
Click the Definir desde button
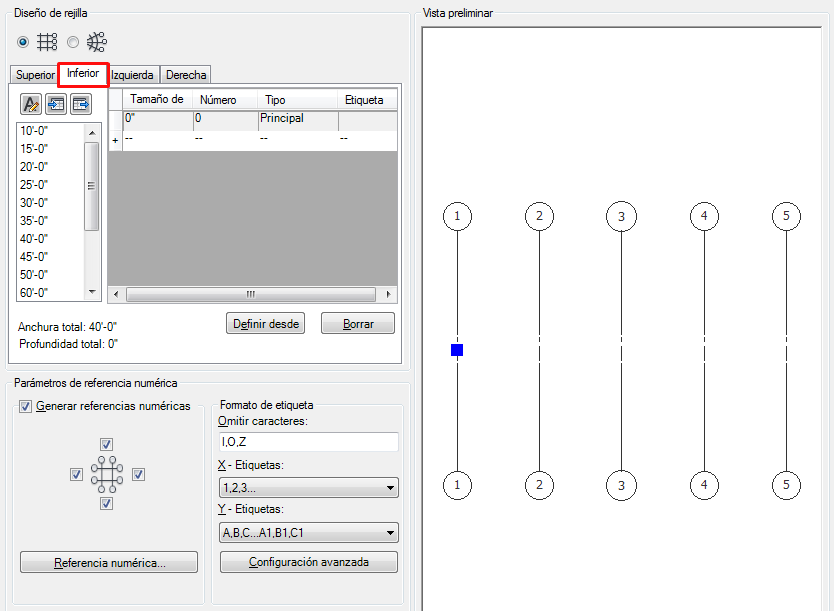[265, 323]
